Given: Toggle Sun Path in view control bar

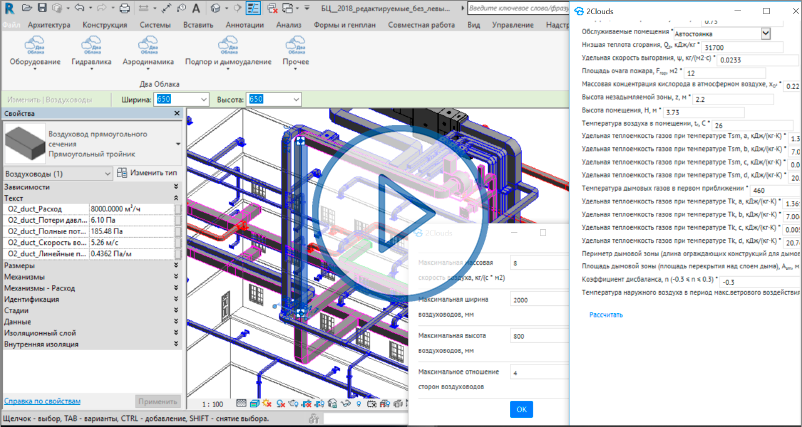Looking at the screenshot, I should [266, 403].
